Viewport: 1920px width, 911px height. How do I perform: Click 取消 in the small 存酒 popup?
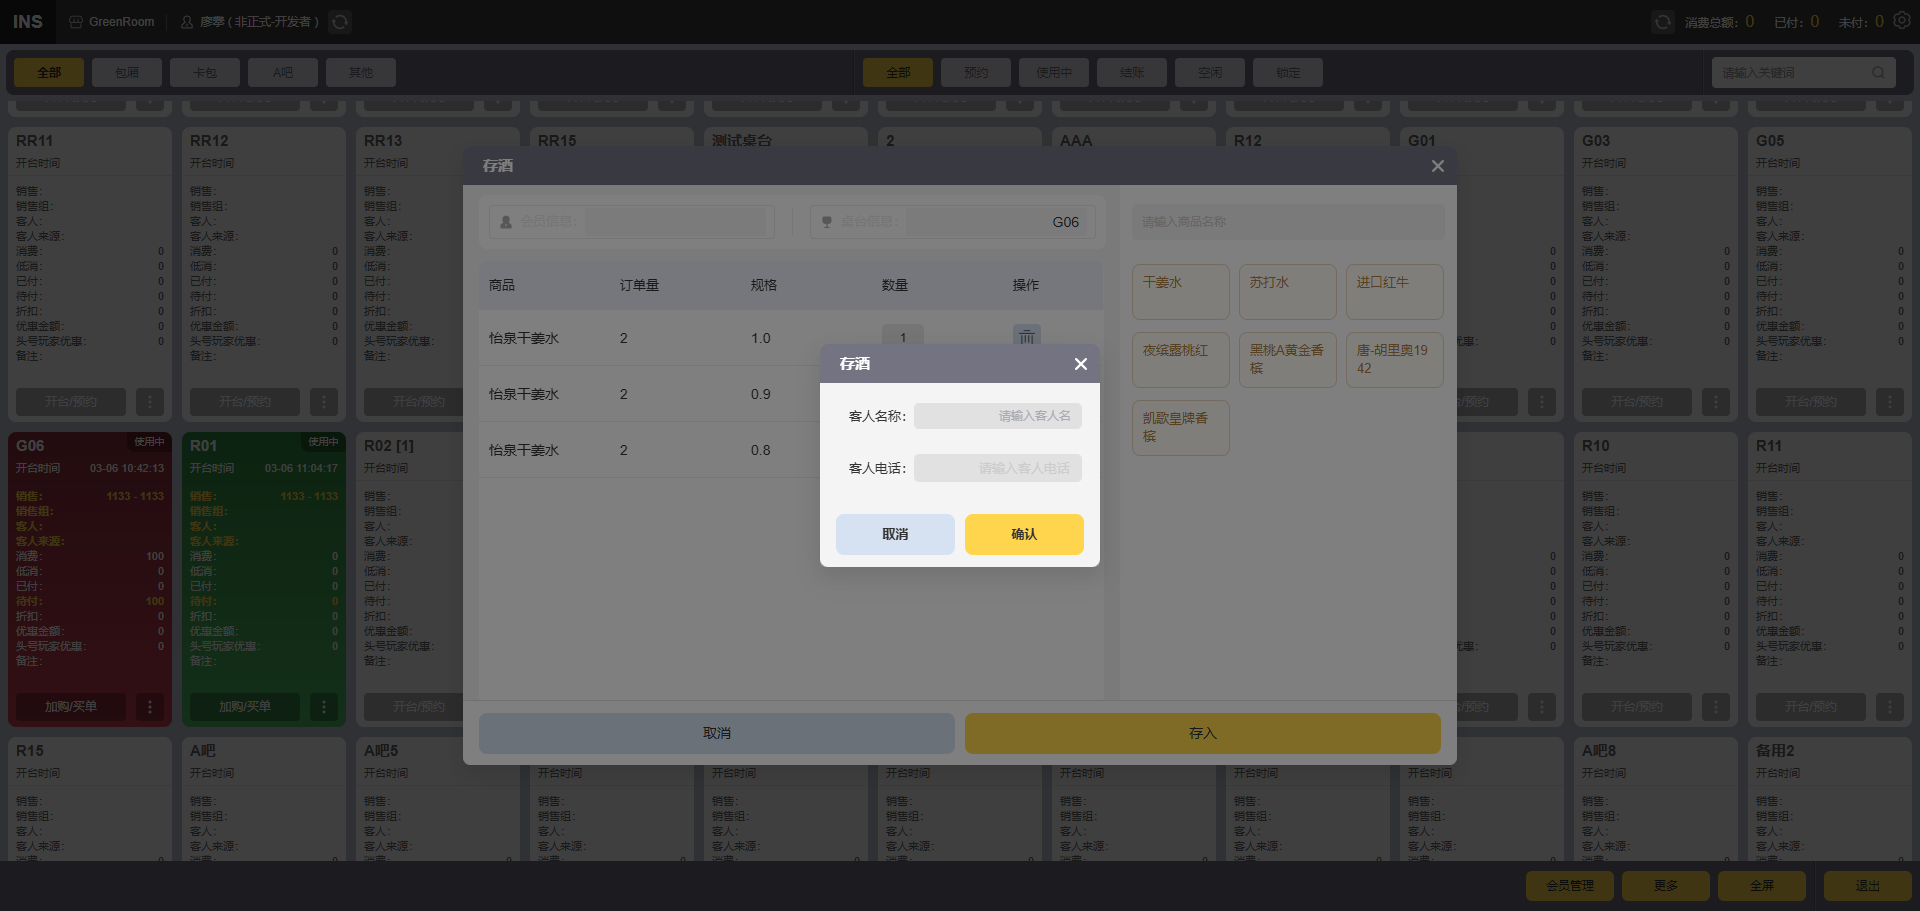(x=895, y=534)
